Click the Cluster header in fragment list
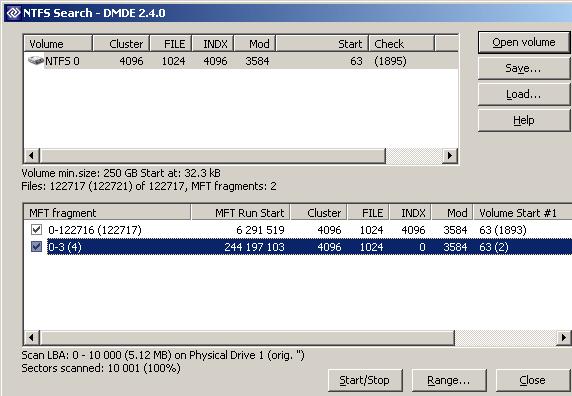572x396 pixels. tap(319, 213)
